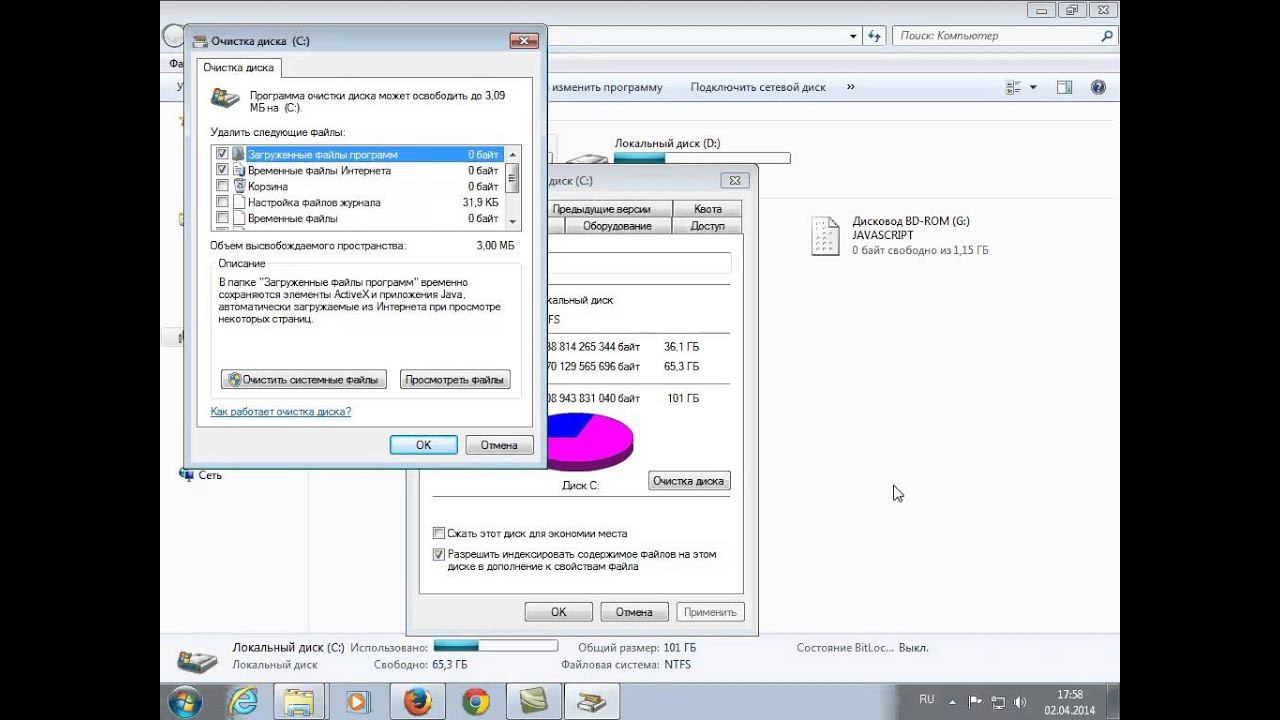Select the Очистка диска tab
Image resolution: width=1280 pixels, height=720 pixels.
pyautogui.click(x=239, y=67)
